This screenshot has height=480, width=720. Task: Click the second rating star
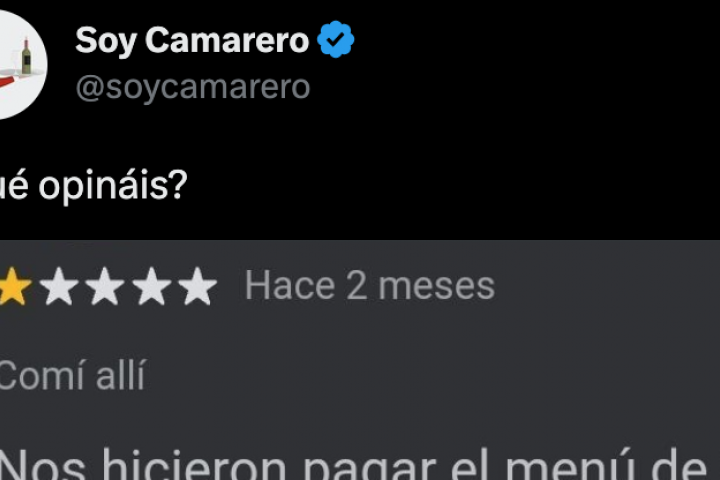coord(59,286)
